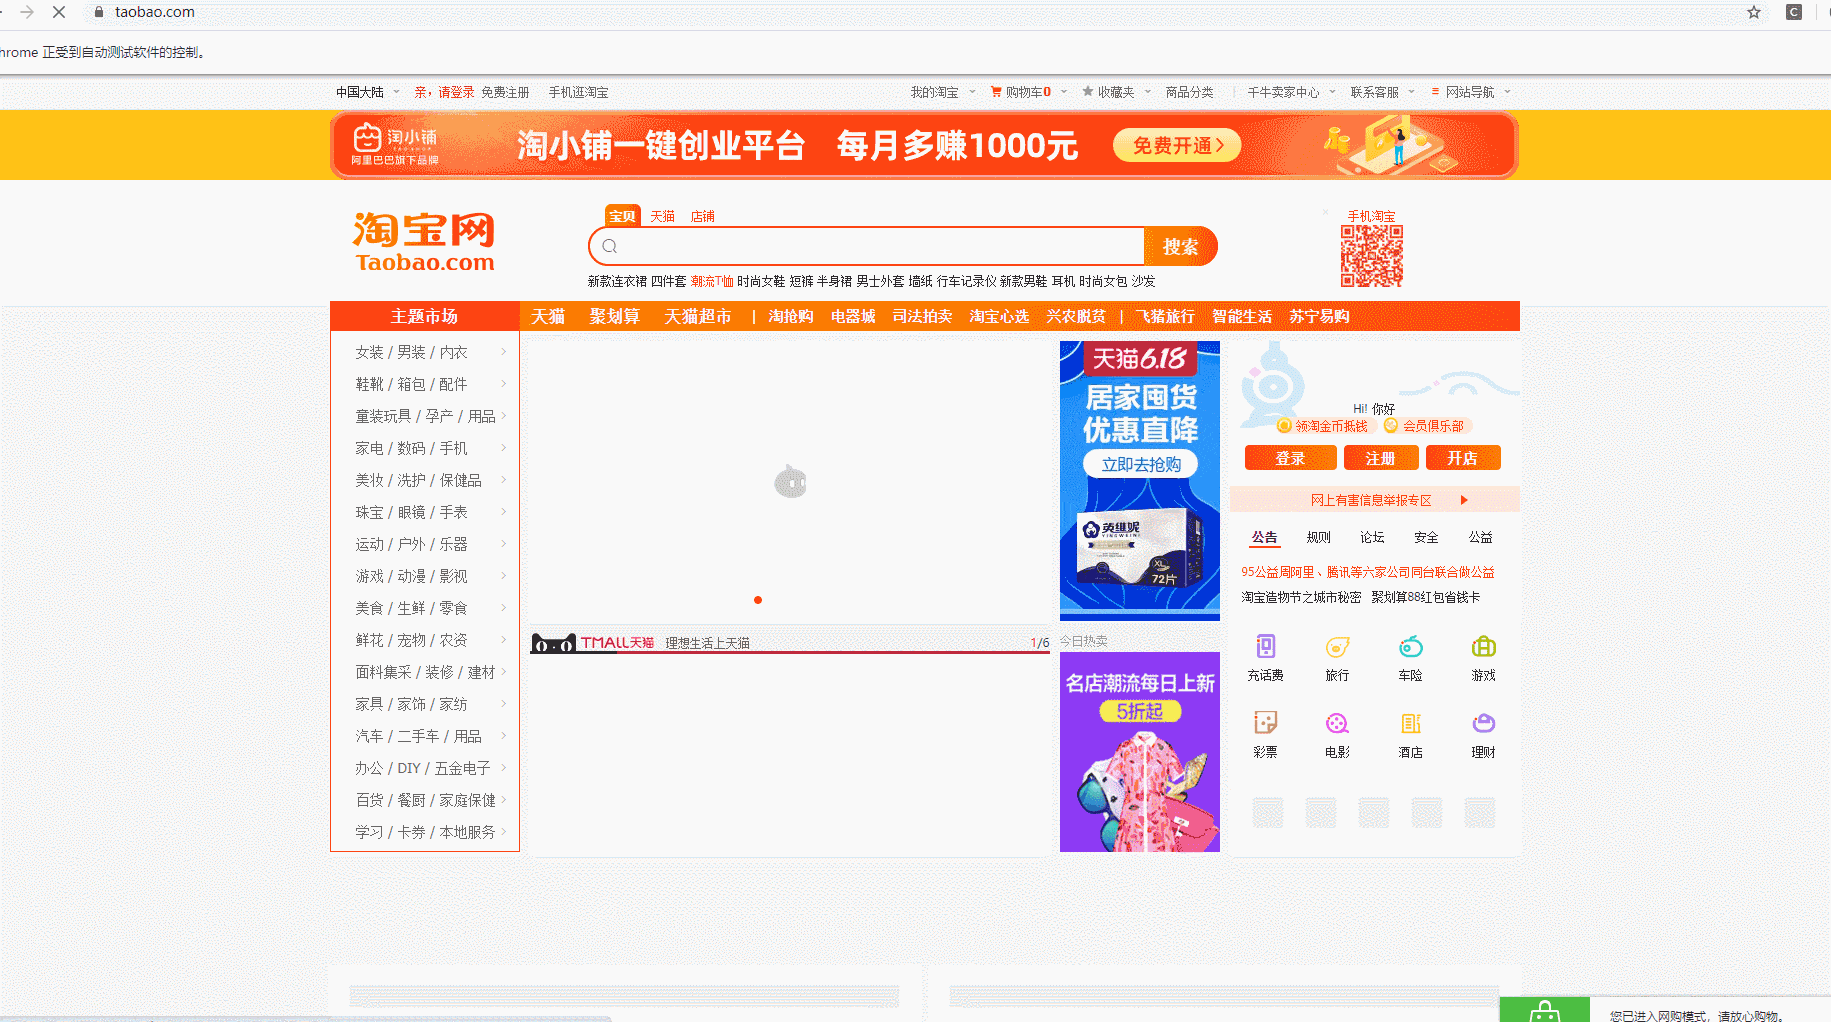Expand the 我的淘宝 dropdown
The image size is (1831, 1022).
(x=972, y=91)
